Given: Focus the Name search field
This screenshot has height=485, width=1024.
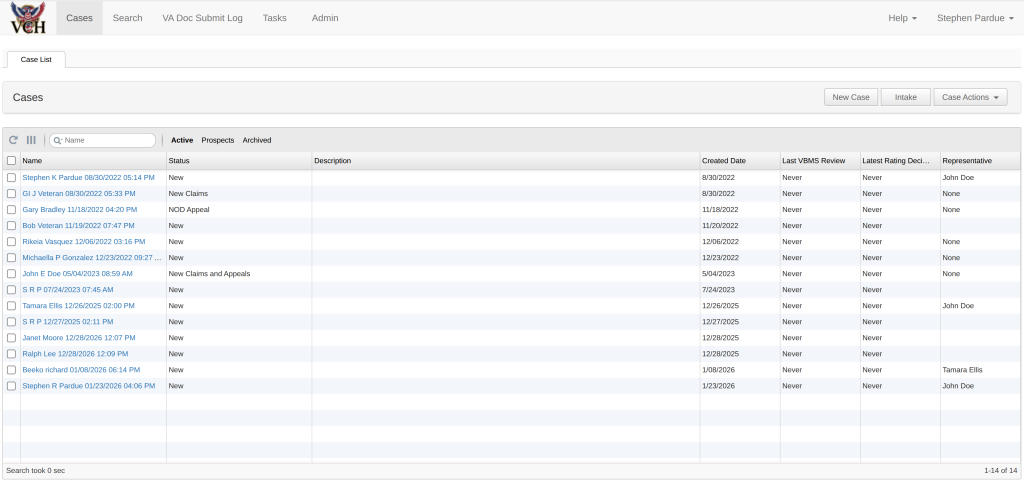Looking at the screenshot, I should [x=108, y=141].
